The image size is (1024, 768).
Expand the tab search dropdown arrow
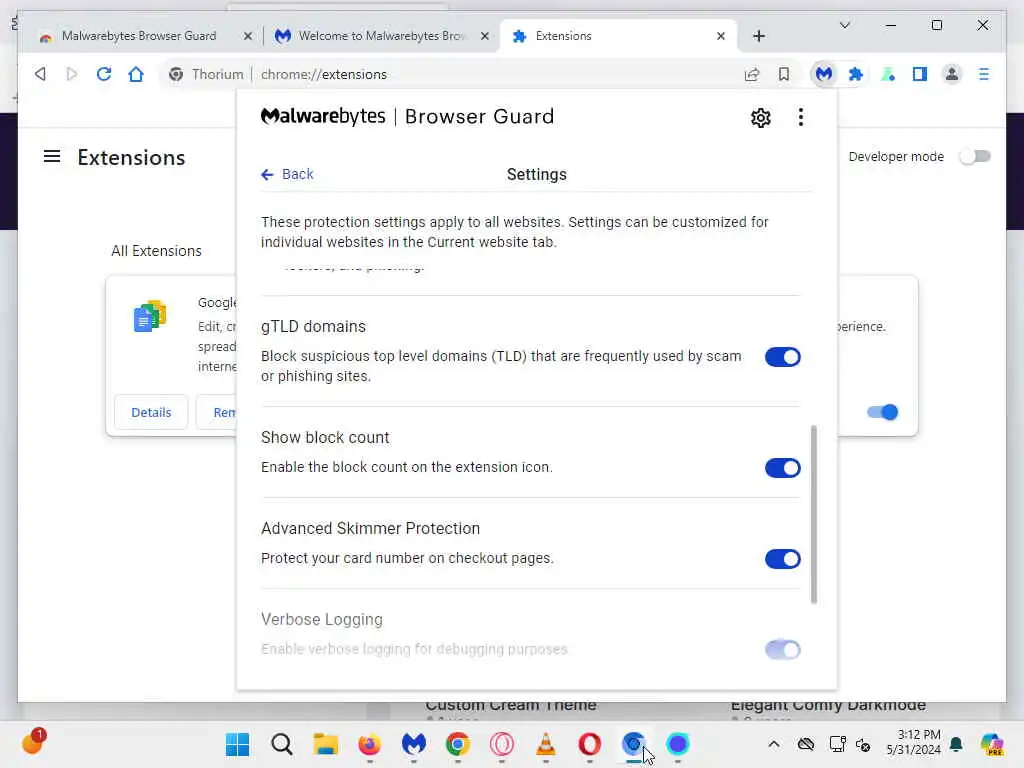(844, 25)
